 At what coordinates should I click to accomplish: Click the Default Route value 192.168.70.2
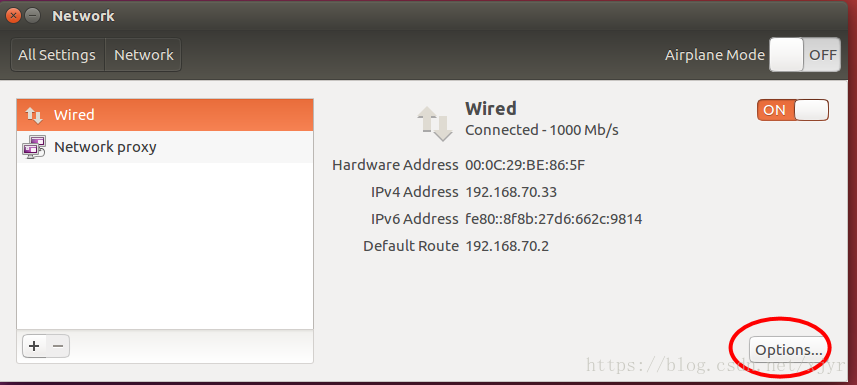click(507, 246)
